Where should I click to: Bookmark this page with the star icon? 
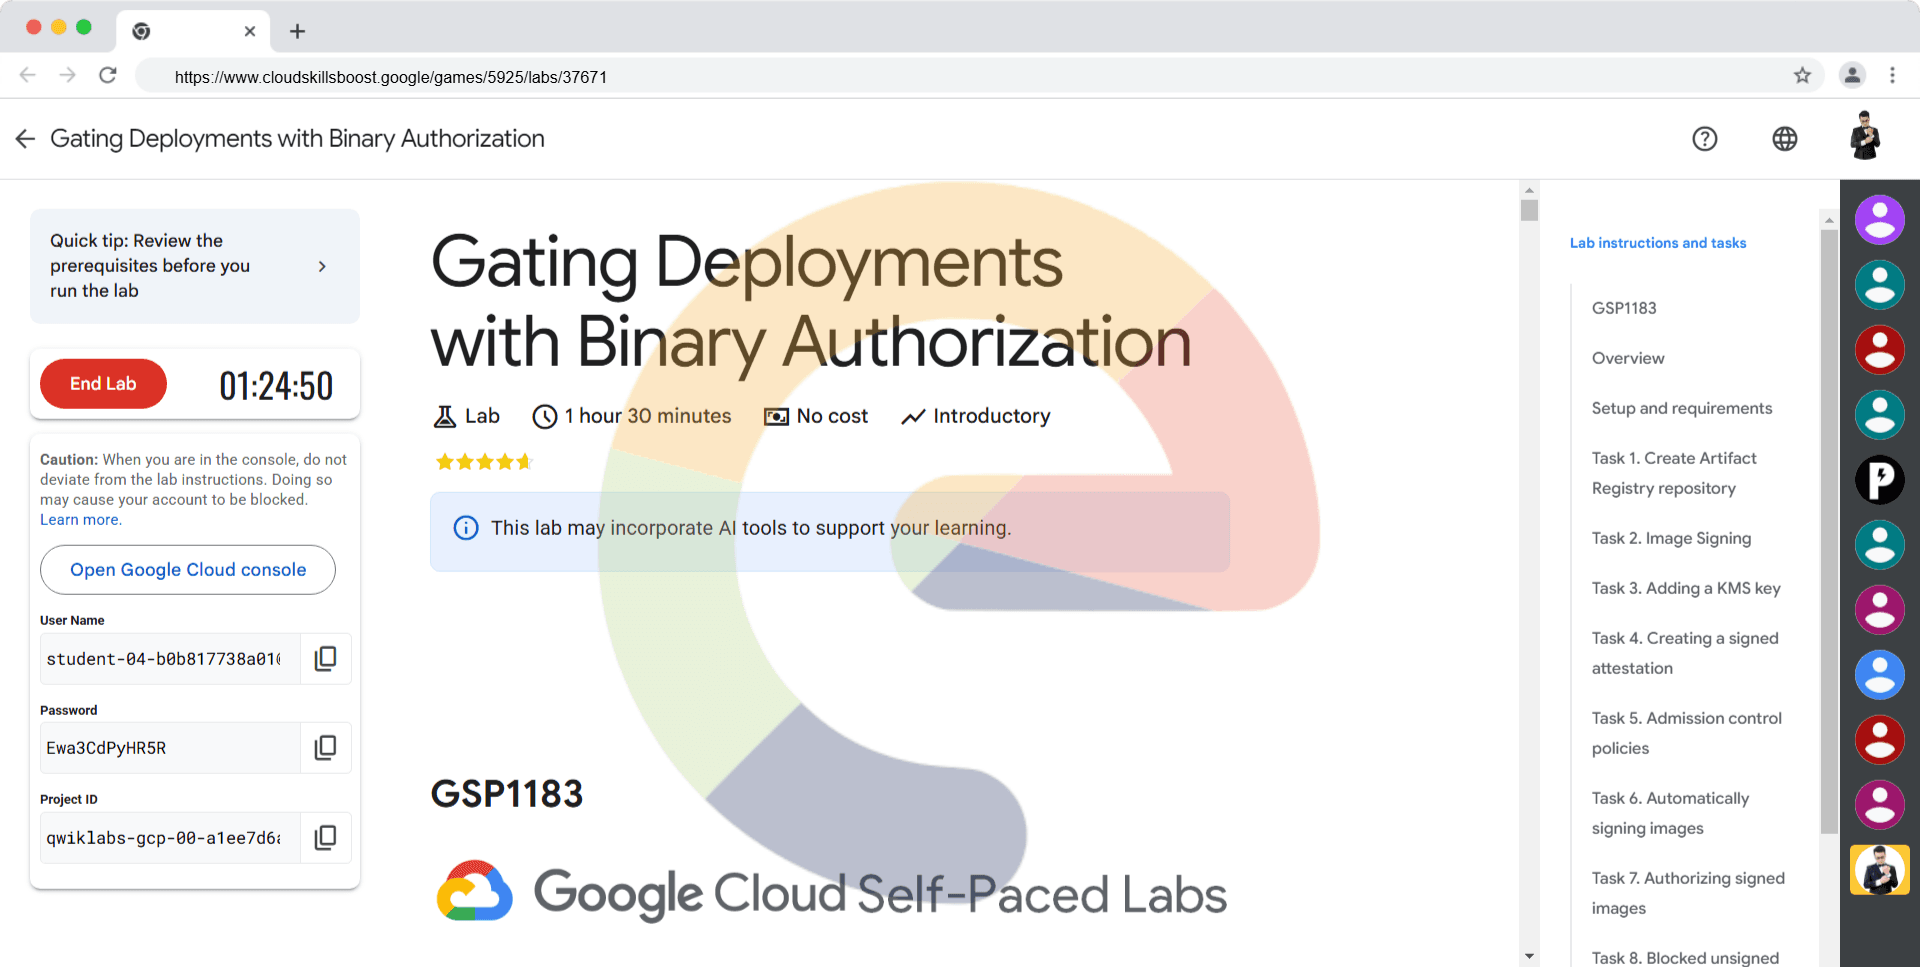coord(1802,76)
